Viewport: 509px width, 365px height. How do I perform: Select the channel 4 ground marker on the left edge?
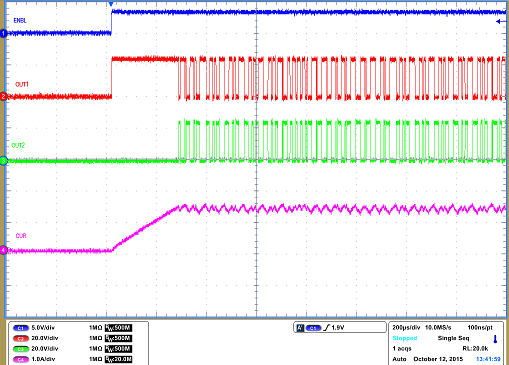[x=3, y=250]
